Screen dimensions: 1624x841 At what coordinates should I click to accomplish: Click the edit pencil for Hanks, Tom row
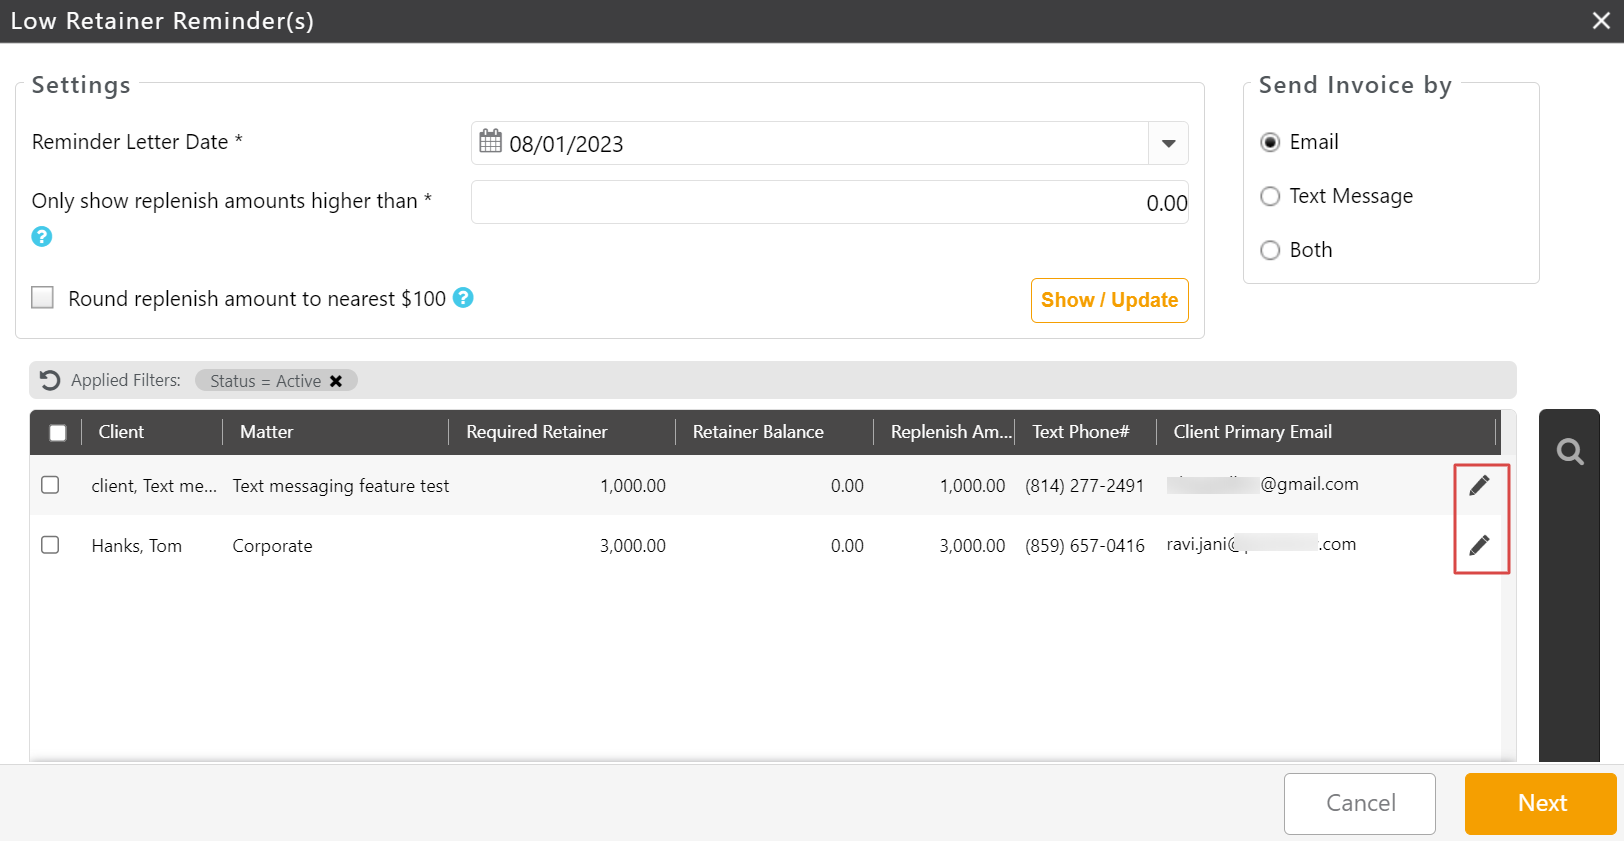[1479, 545]
